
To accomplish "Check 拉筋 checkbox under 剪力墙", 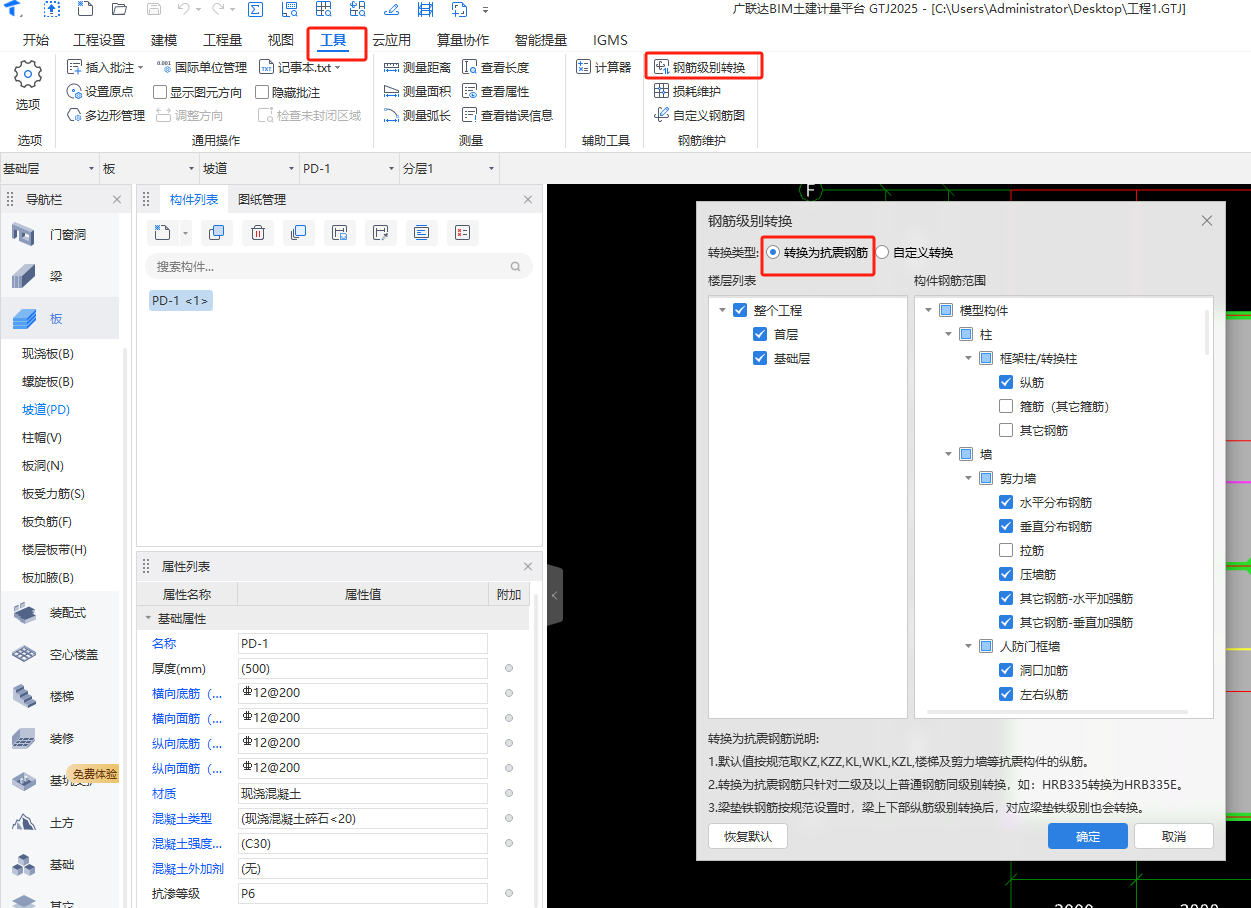I will (x=1006, y=550).
